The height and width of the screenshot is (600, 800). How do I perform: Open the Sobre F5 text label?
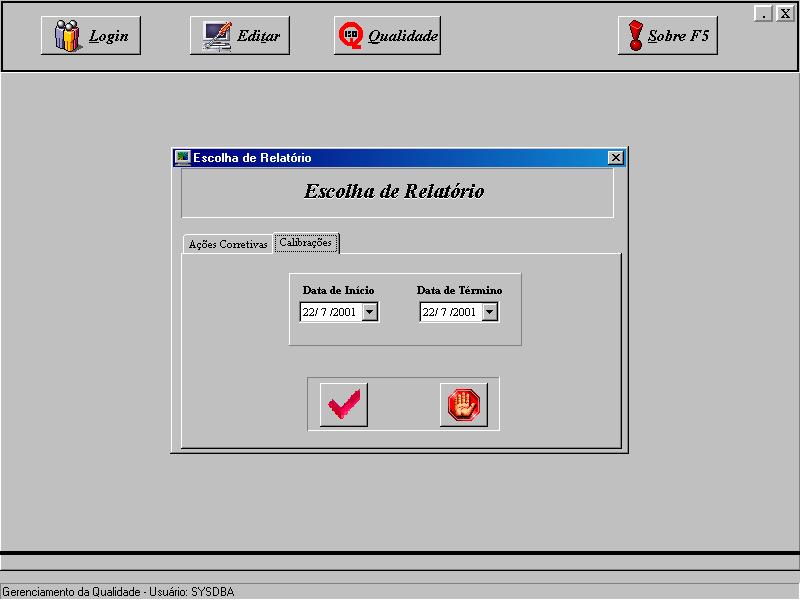678,36
